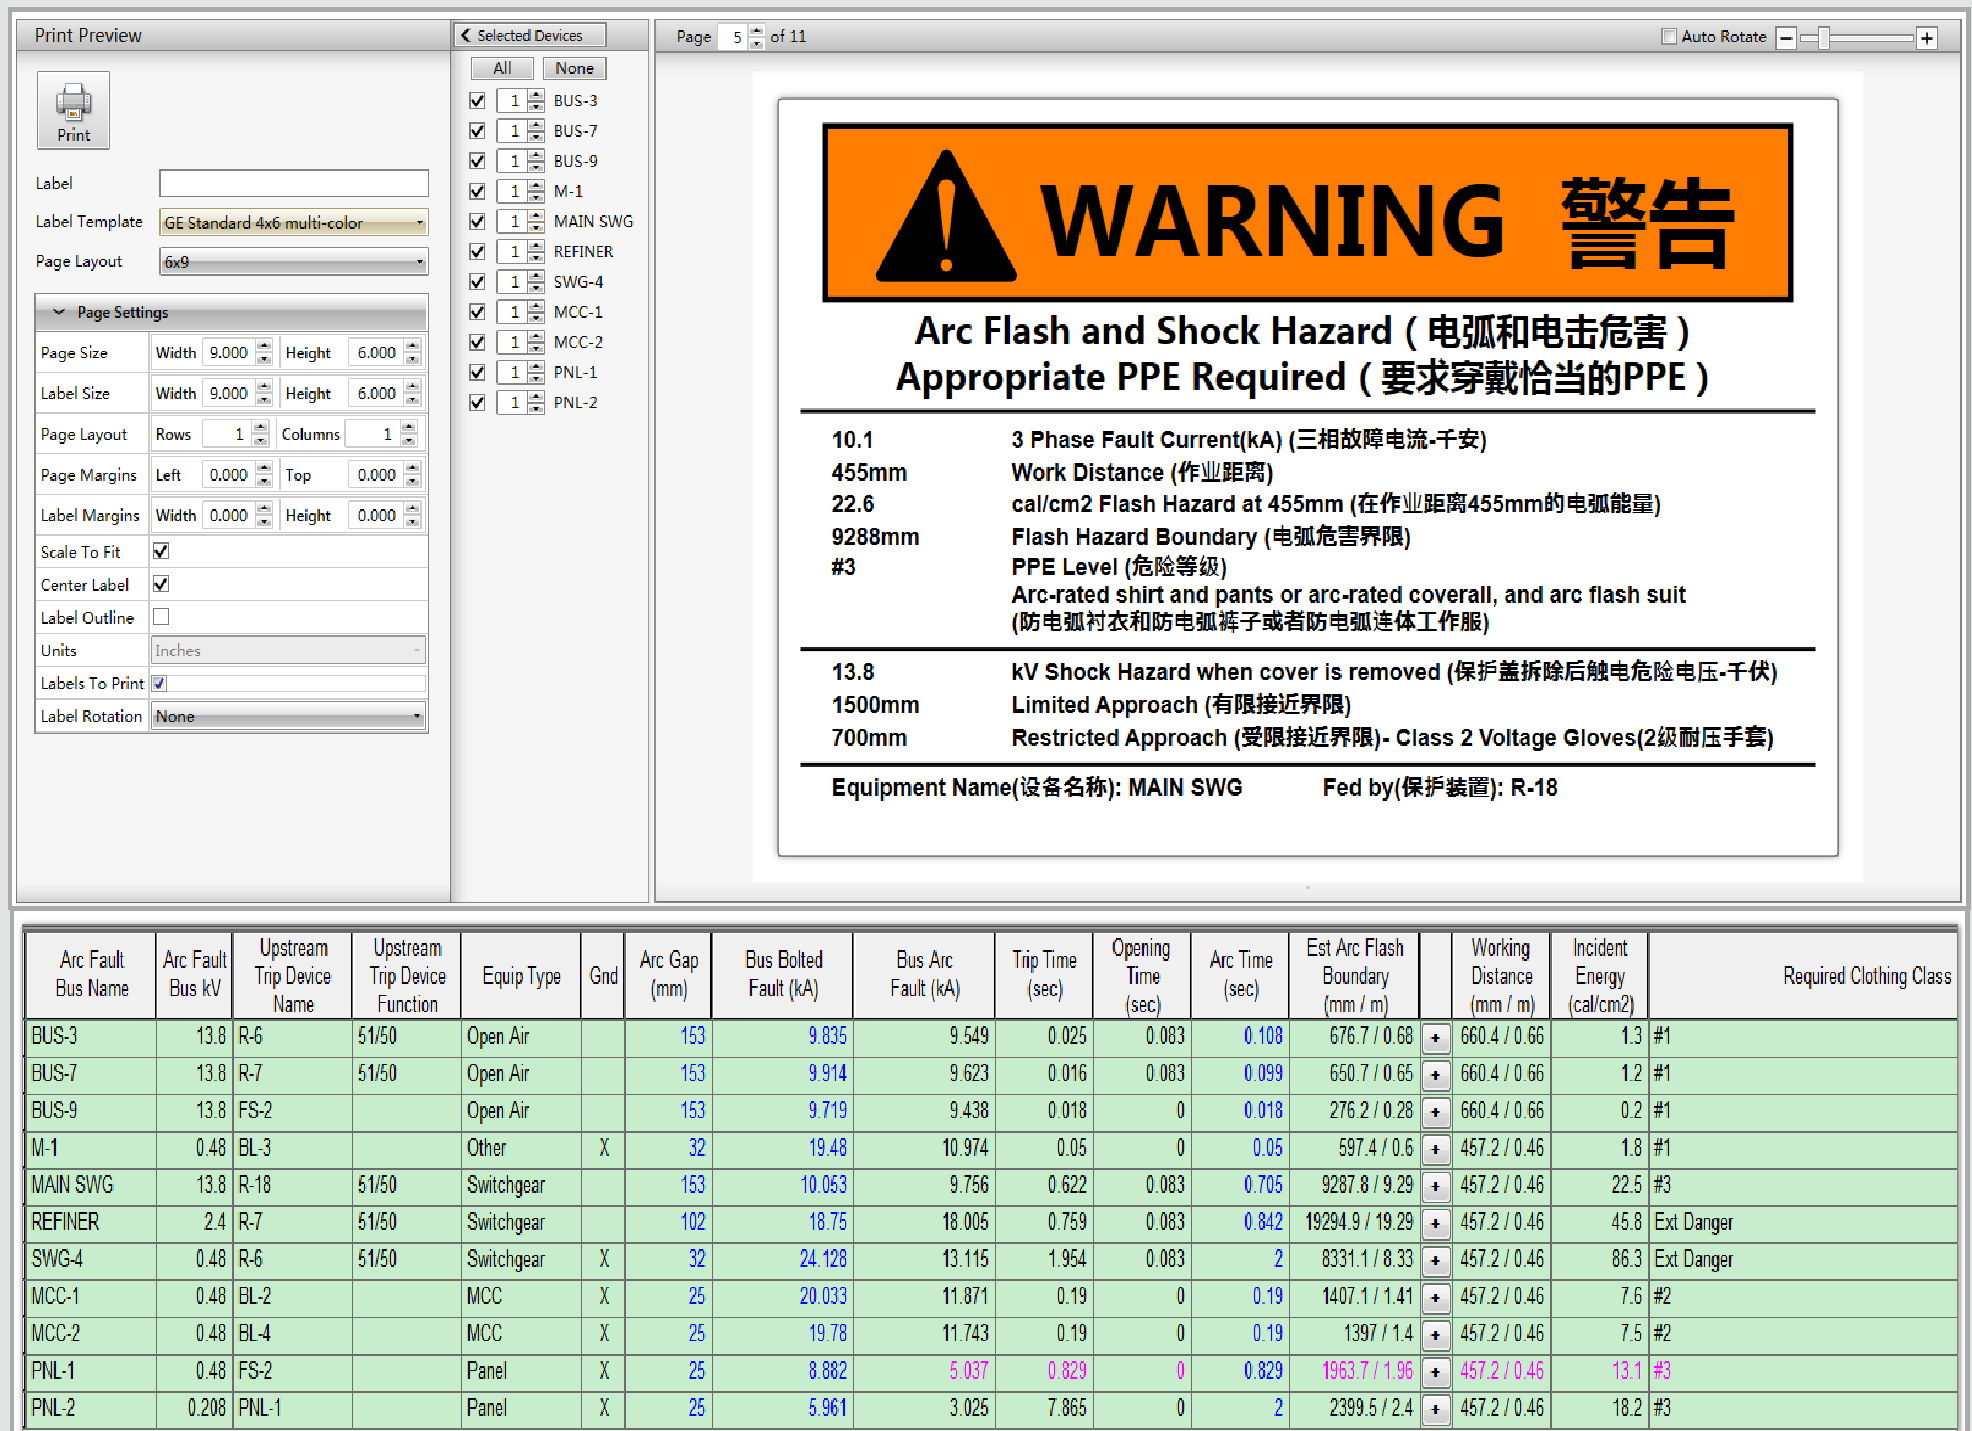The height and width of the screenshot is (1431, 1972).
Task: Click the Print printer icon button
Action: (x=73, y=110)
